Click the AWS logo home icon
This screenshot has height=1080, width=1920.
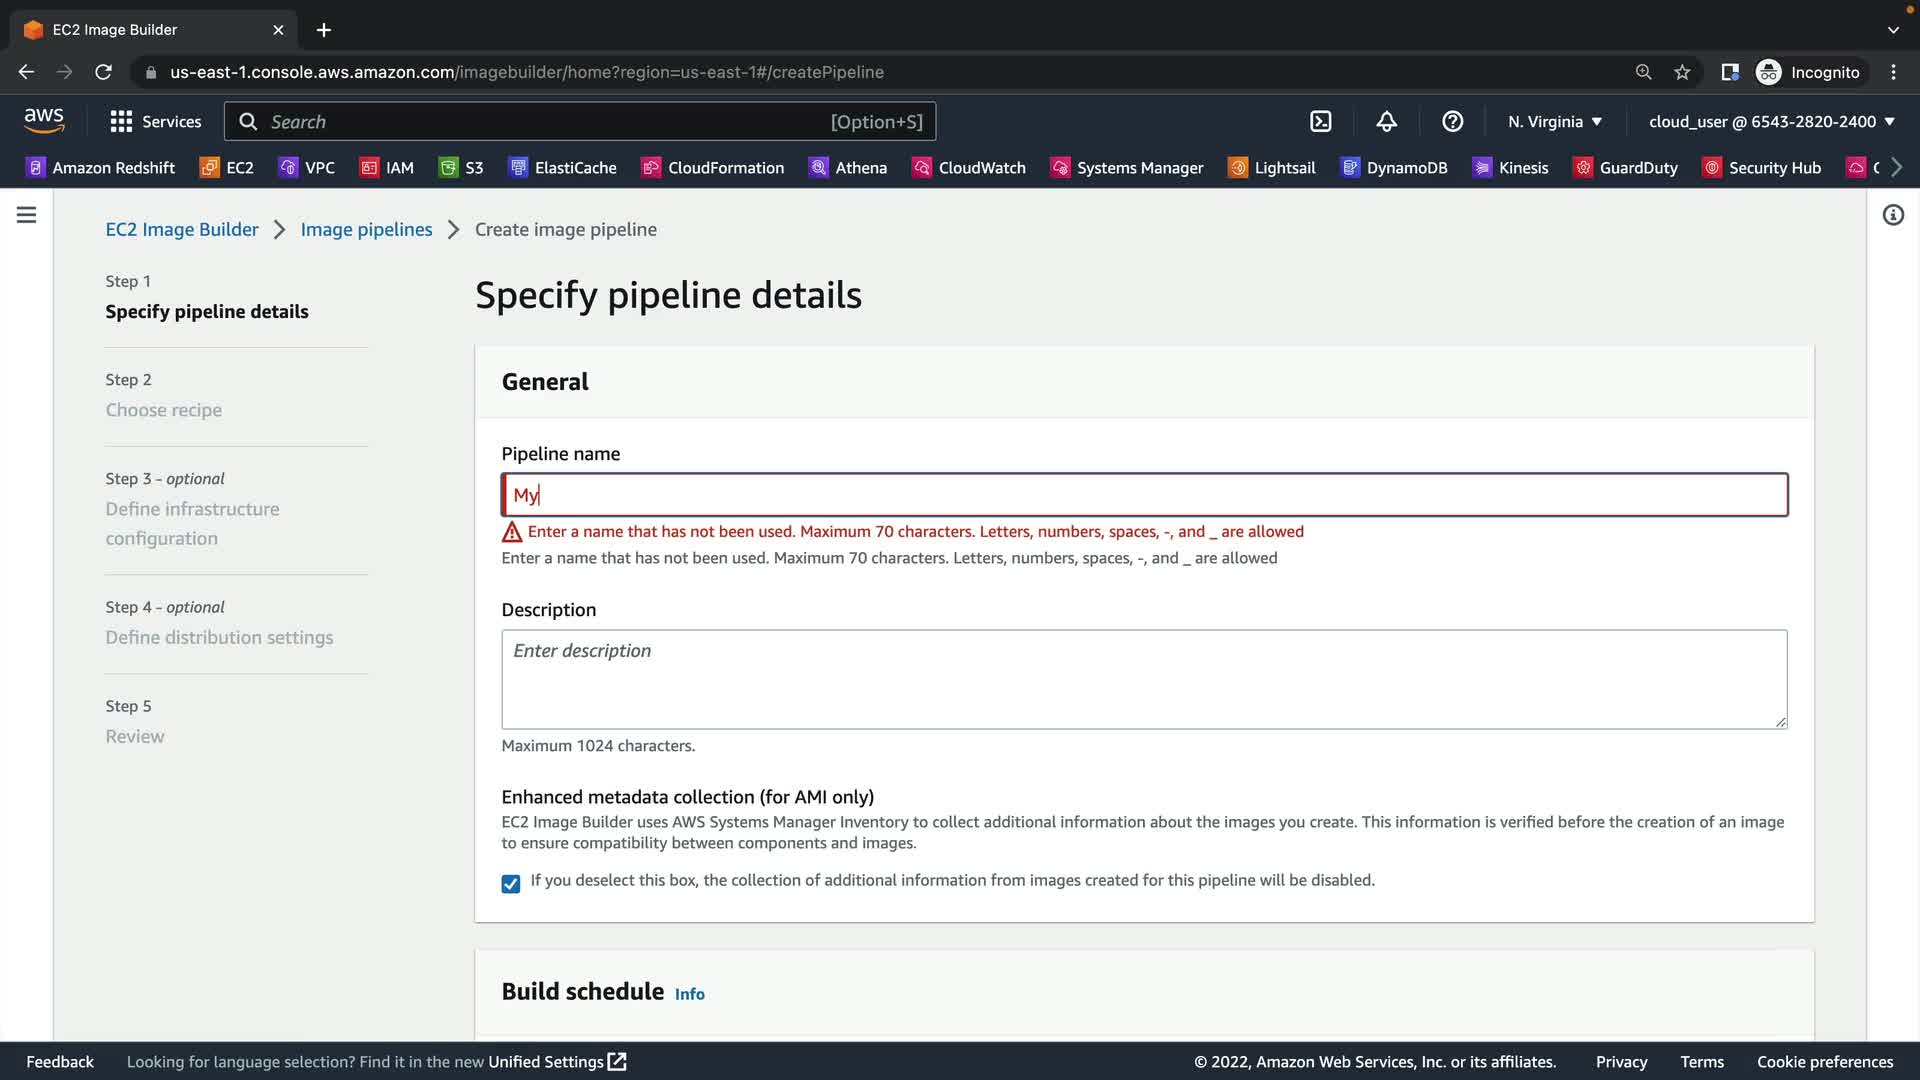point(44,121)
